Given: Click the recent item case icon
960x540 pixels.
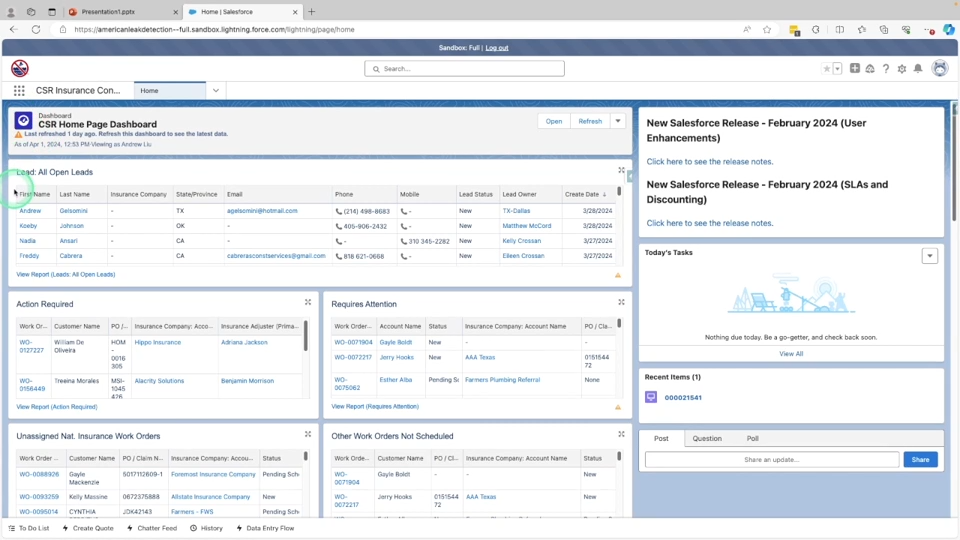Looking at the screenshot, I should [x=651, y=397].
